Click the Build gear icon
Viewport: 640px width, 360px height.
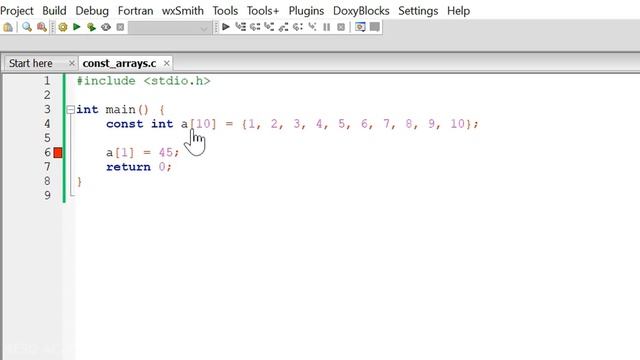click(x=63, y=27)
